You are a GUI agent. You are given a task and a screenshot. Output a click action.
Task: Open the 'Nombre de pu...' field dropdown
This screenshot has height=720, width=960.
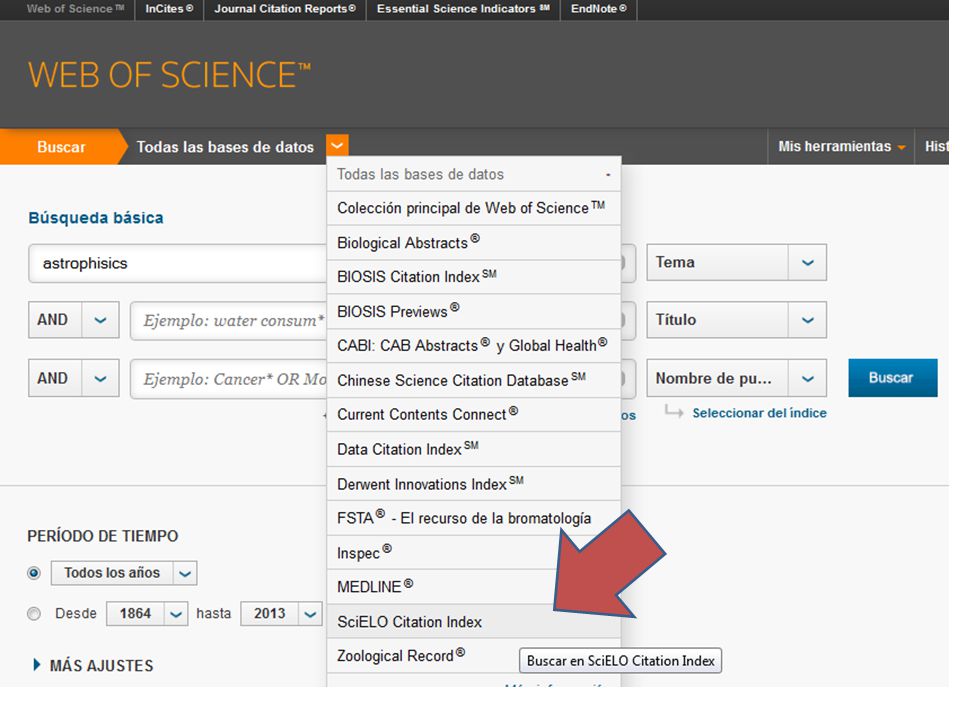(808, 378)
